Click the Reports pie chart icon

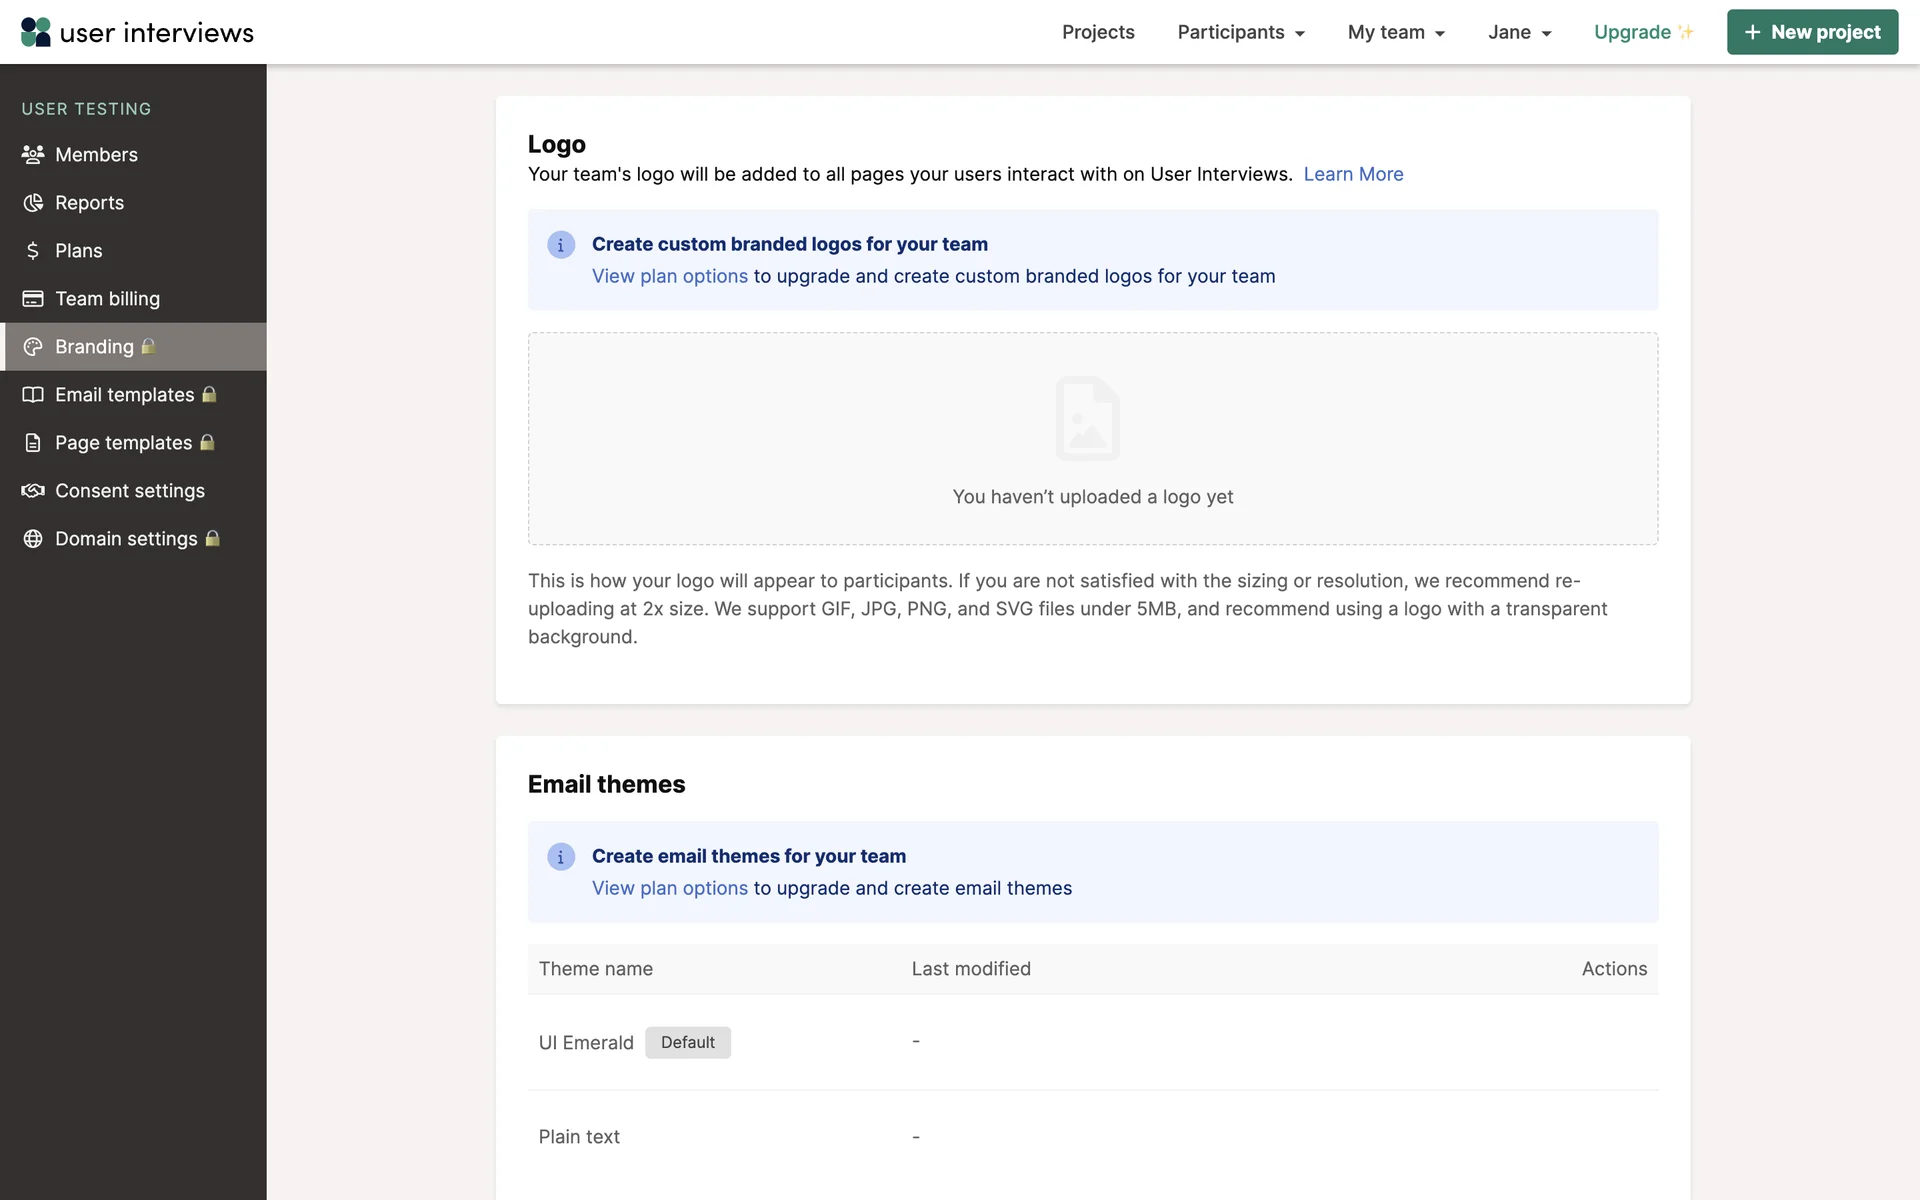click(33, 203)
